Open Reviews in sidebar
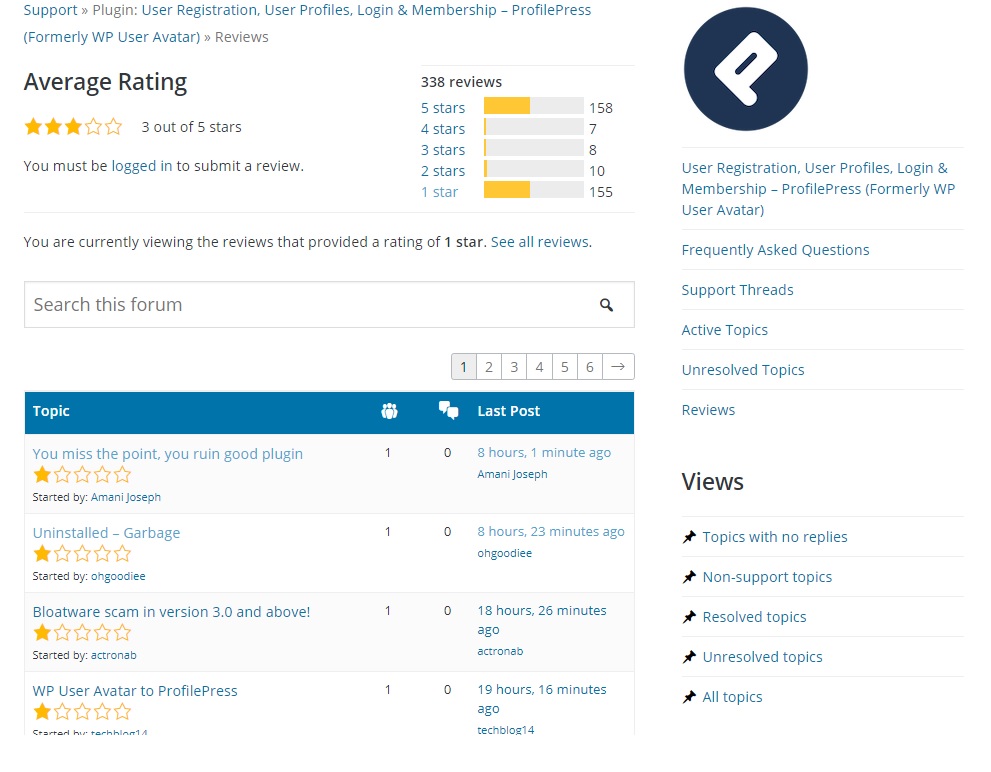 tap(708, 410)
